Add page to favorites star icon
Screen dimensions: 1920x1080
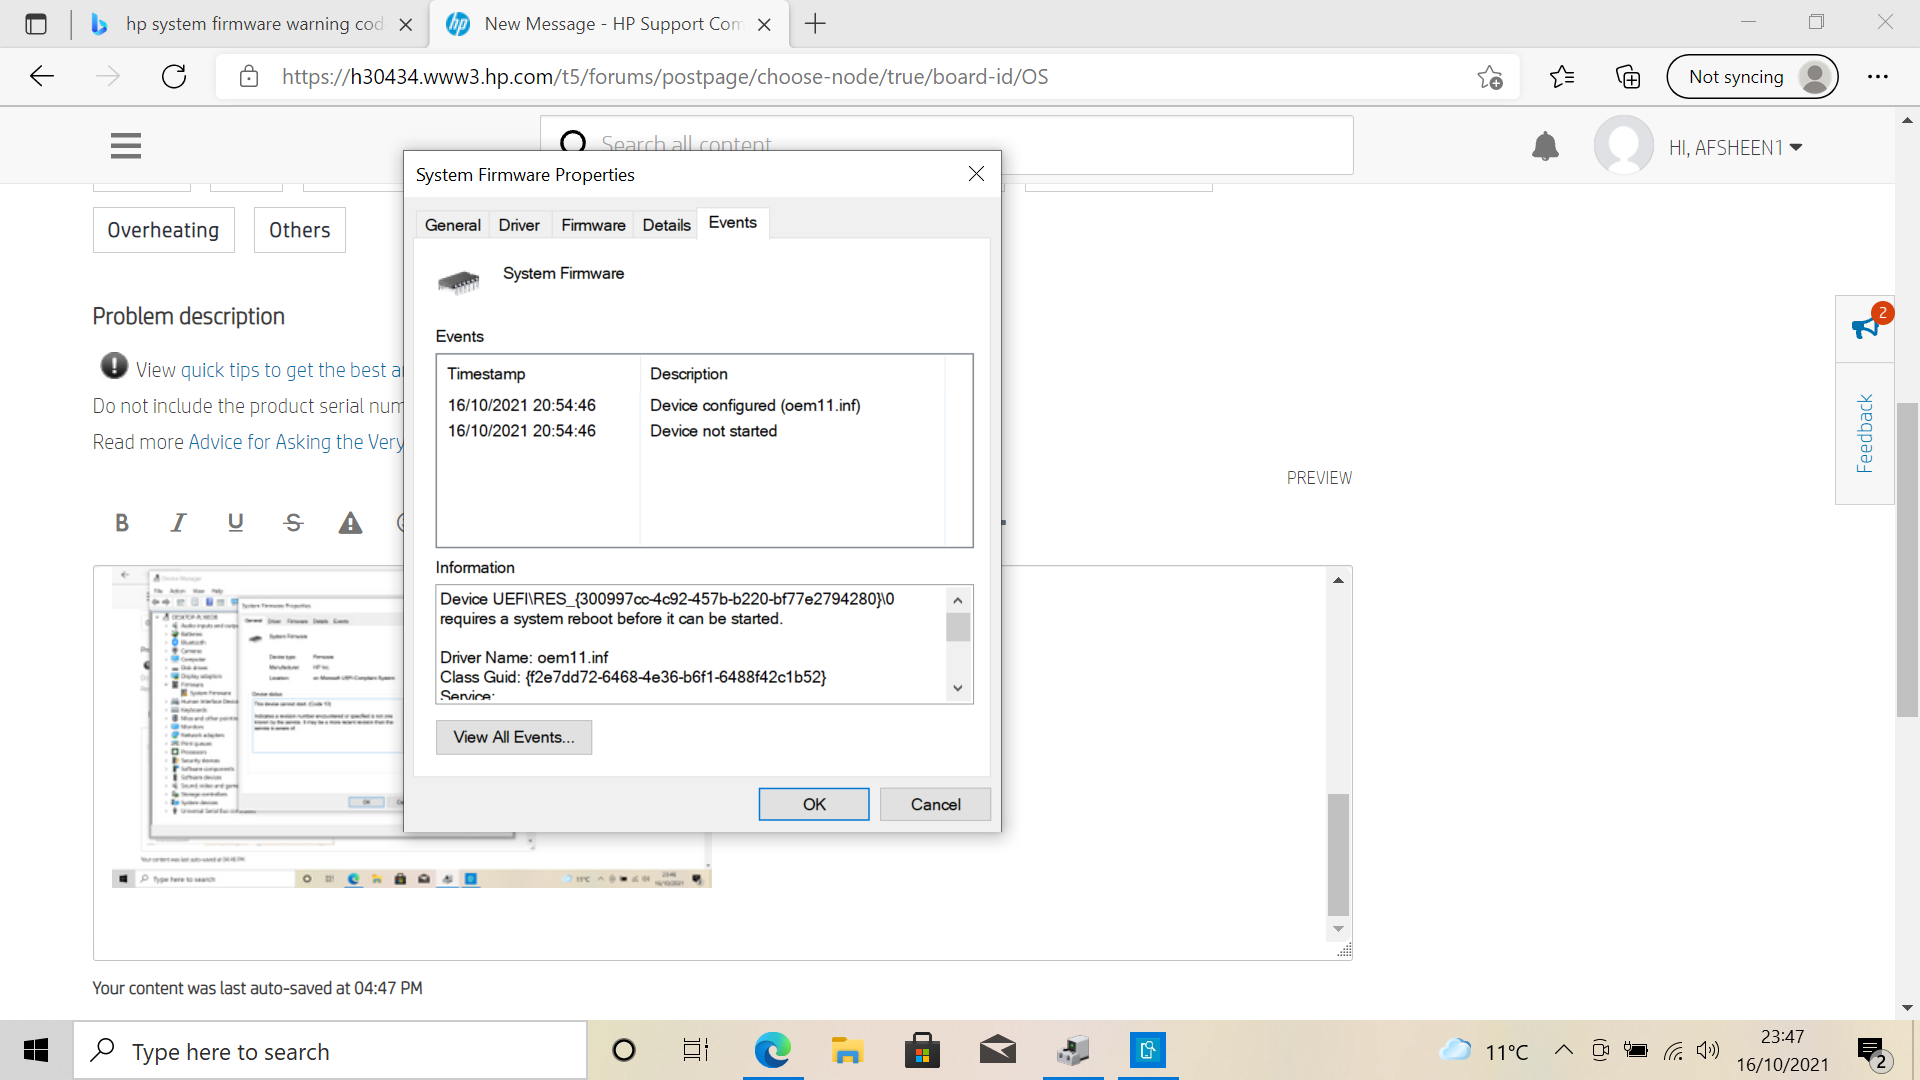pyautogui.click(x=1490, y=77)
